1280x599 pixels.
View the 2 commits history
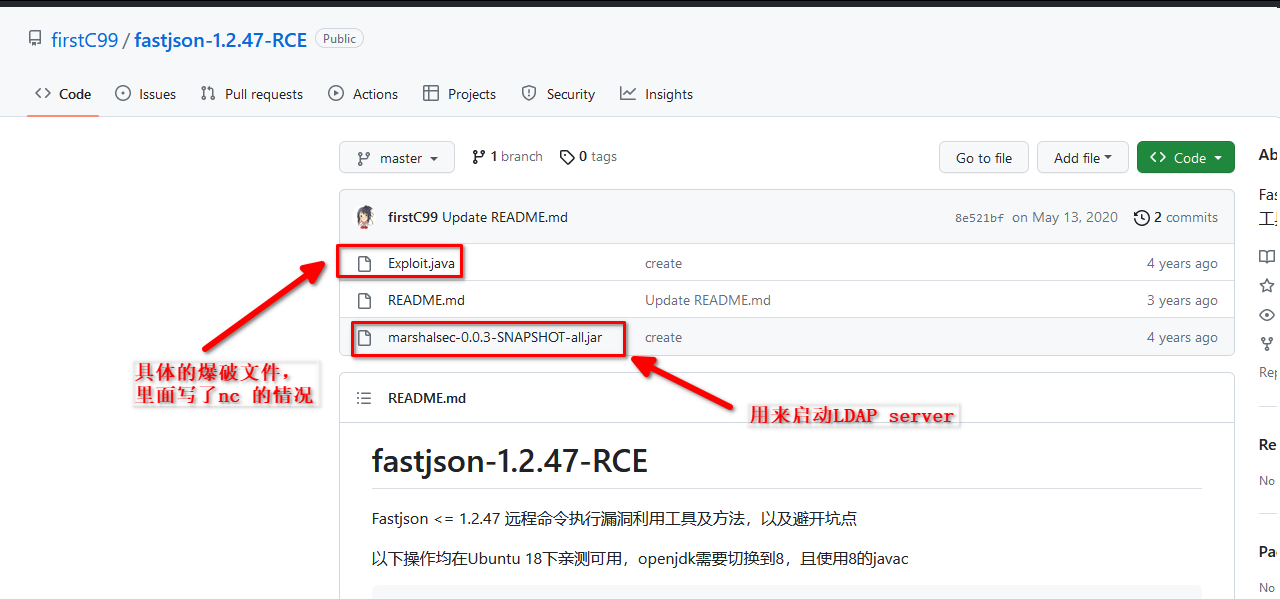tap(1176, 217)
